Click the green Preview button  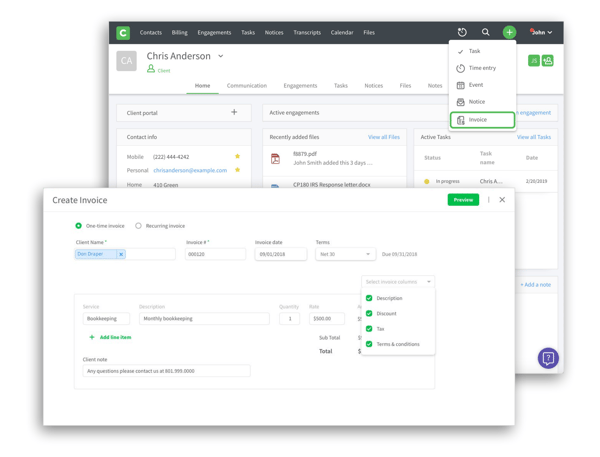pos(463,200)
